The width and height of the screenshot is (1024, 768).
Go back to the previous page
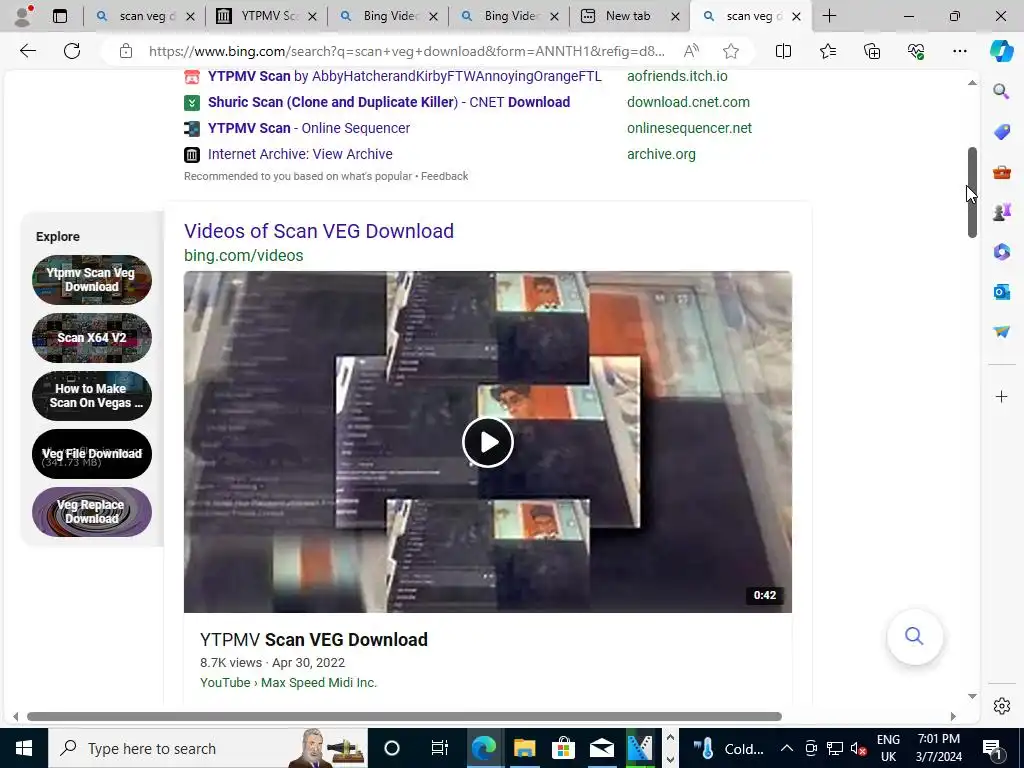[x=27, y=51]
